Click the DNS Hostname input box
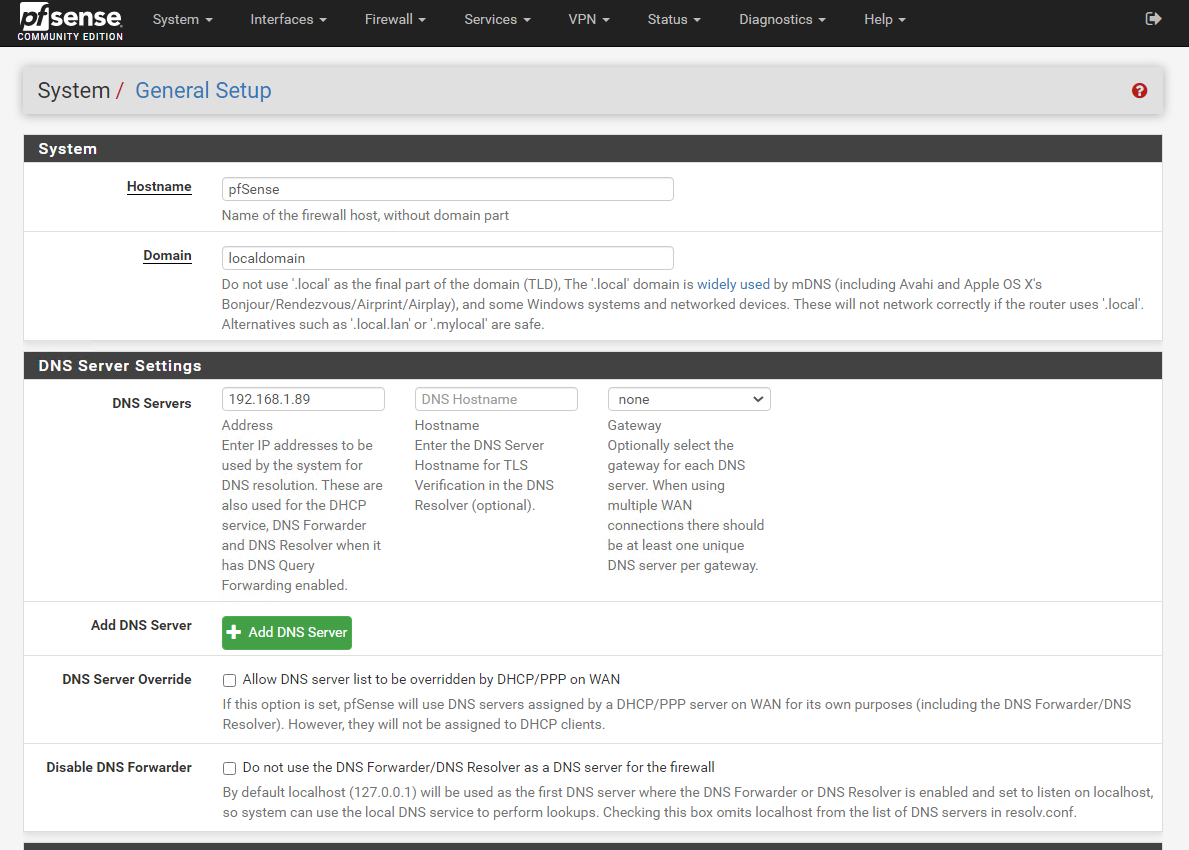 tap(496, 399)
